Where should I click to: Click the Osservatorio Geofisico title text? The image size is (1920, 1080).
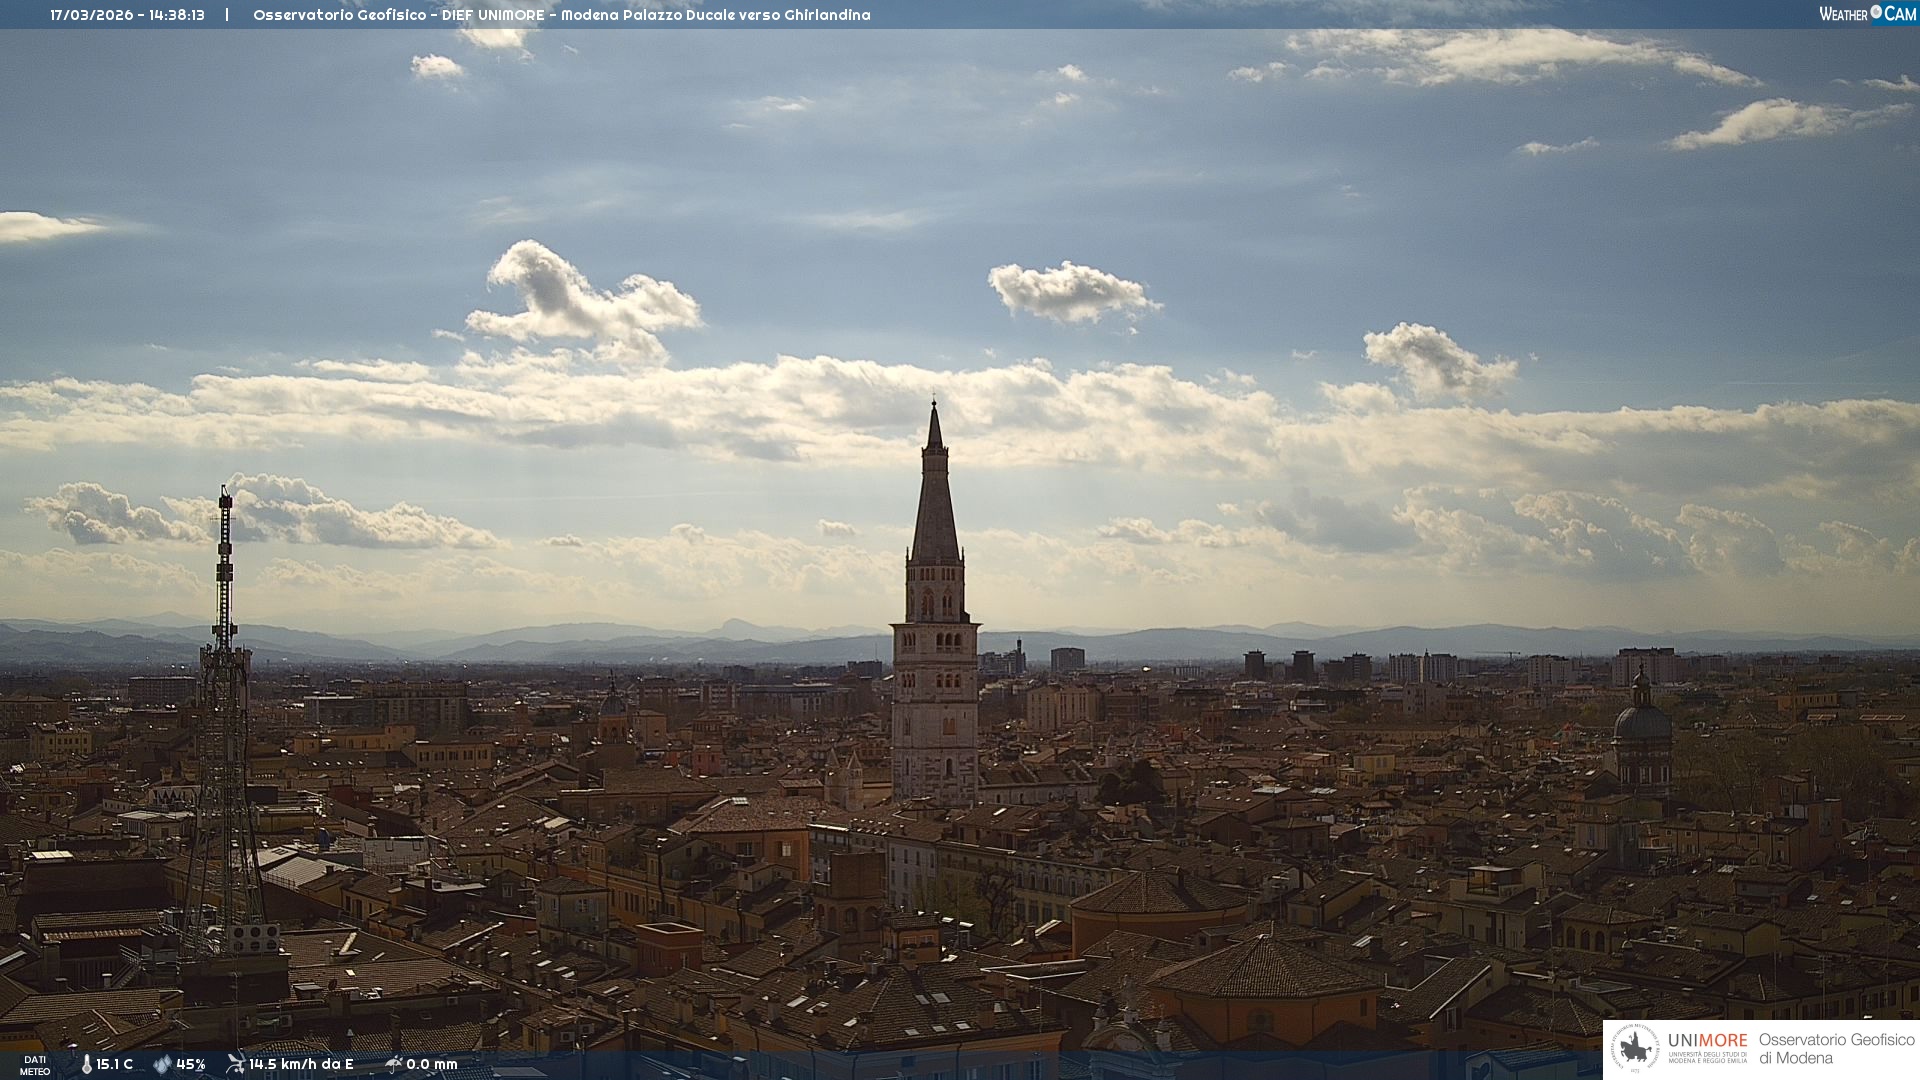[x=340, y=15]
